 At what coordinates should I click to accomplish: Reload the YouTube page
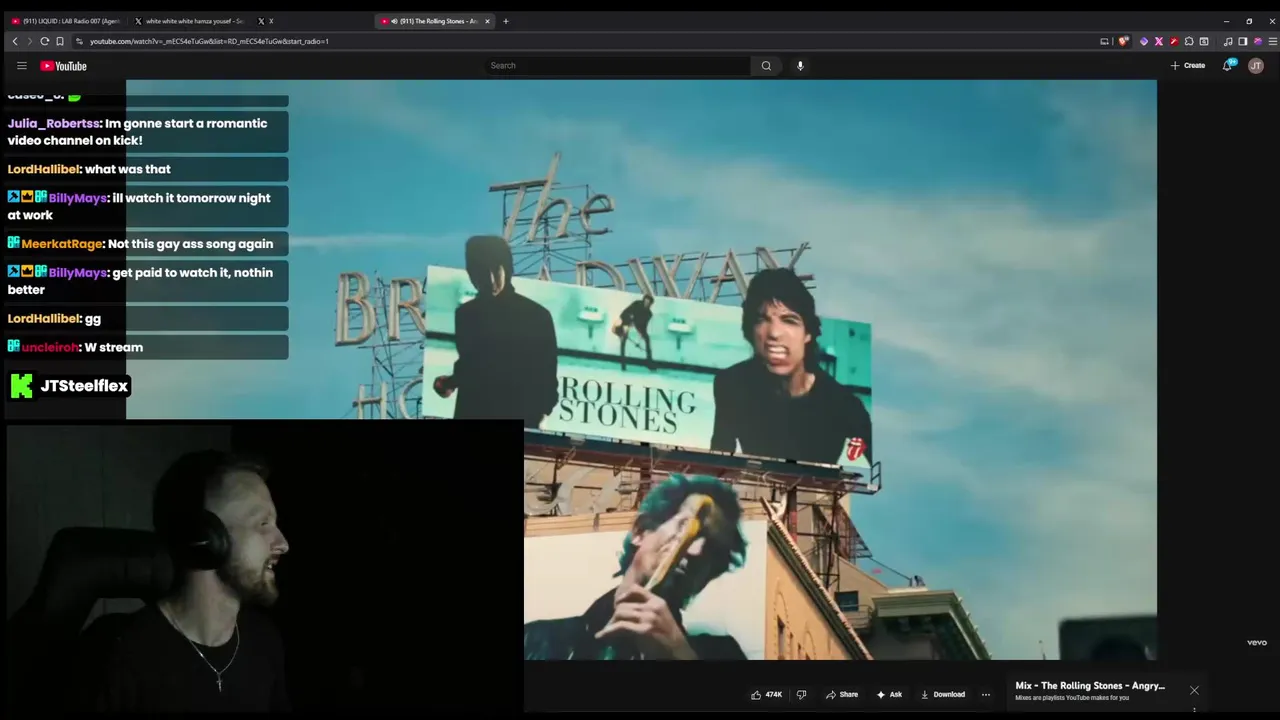(x=45, y=41)
